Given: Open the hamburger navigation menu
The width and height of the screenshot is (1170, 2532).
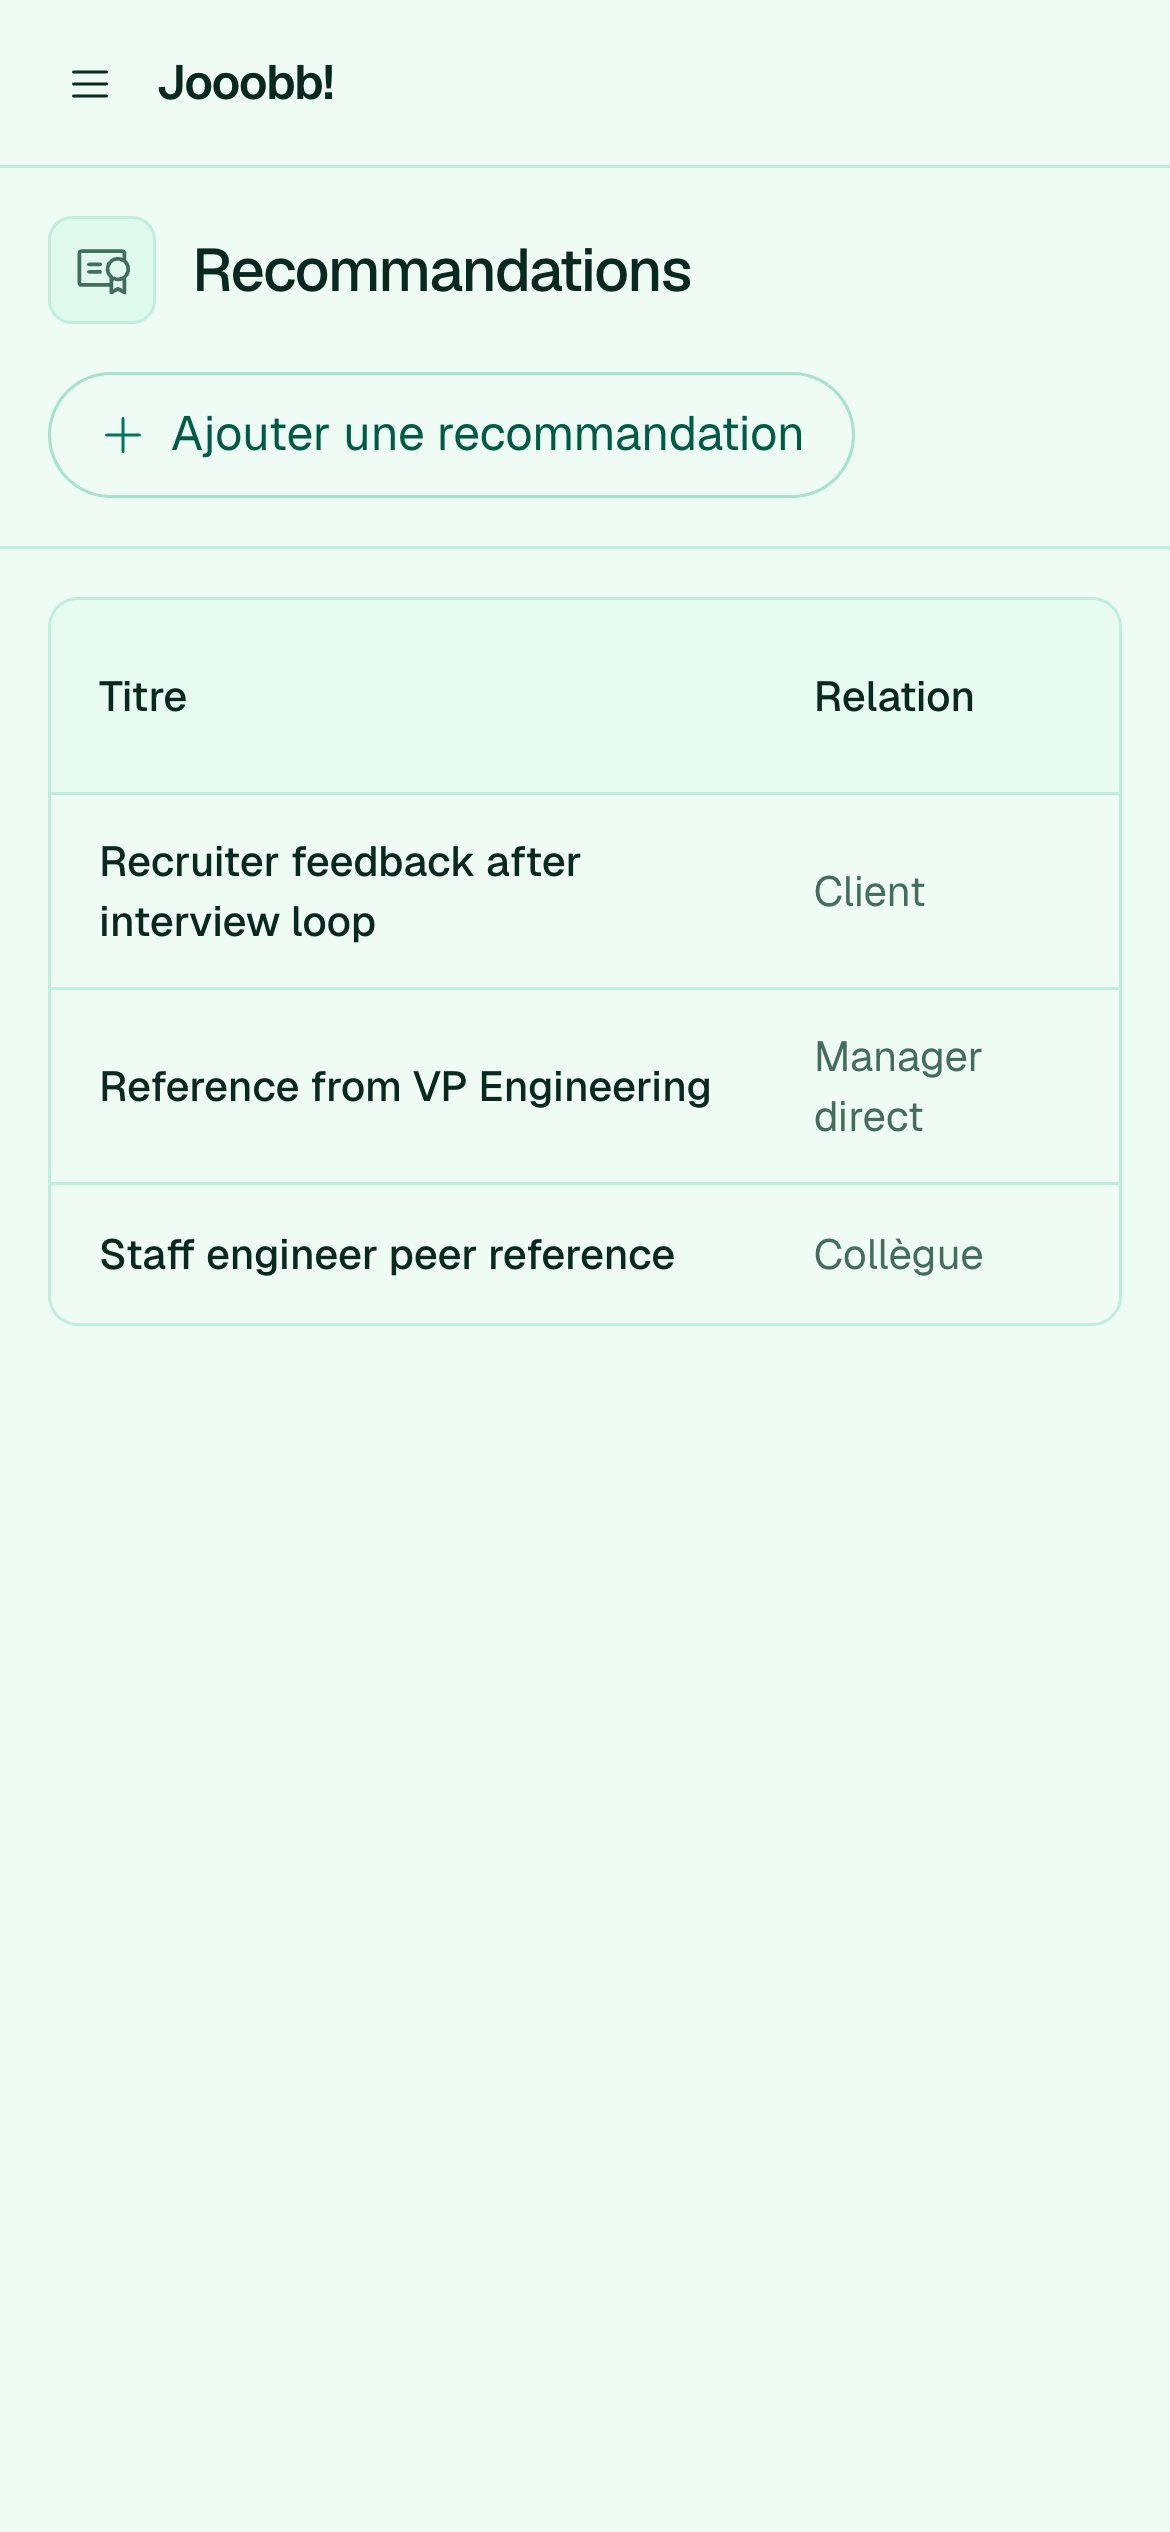Looking at the screenshot, I should (x=90, y=84).
